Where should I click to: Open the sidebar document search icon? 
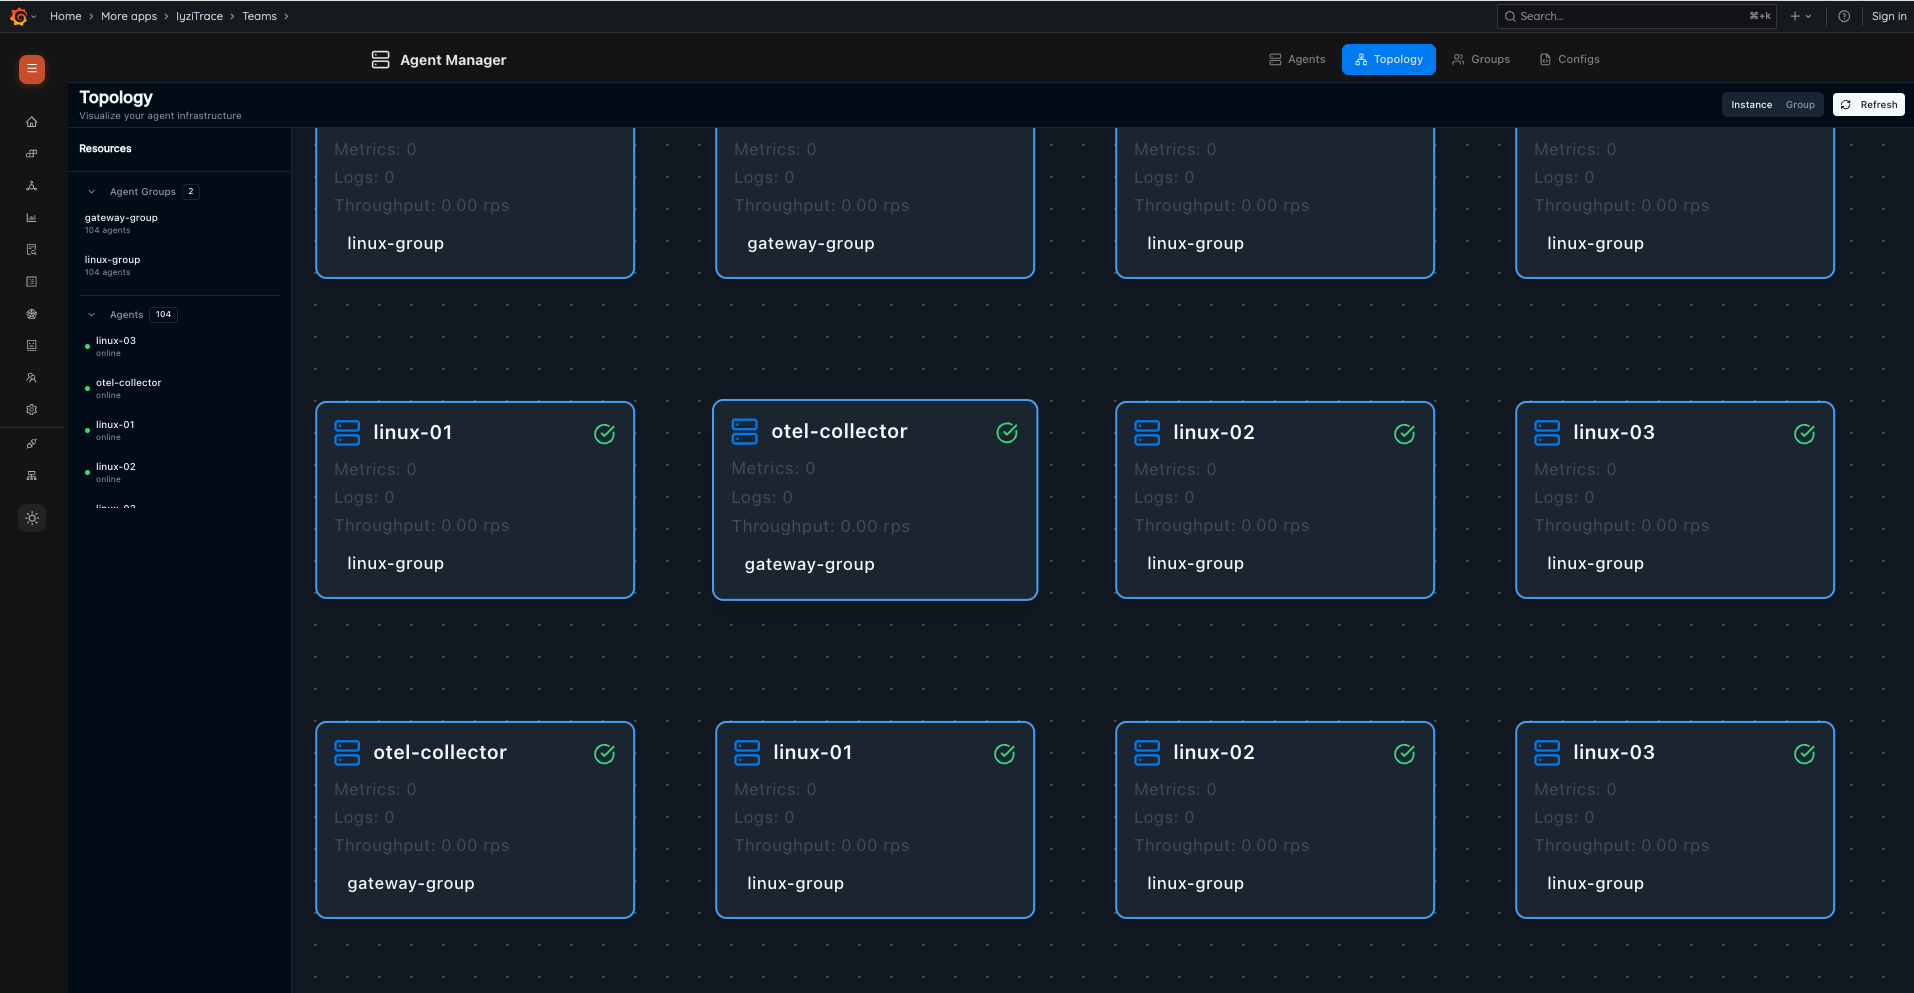click(x=32, y=250)
